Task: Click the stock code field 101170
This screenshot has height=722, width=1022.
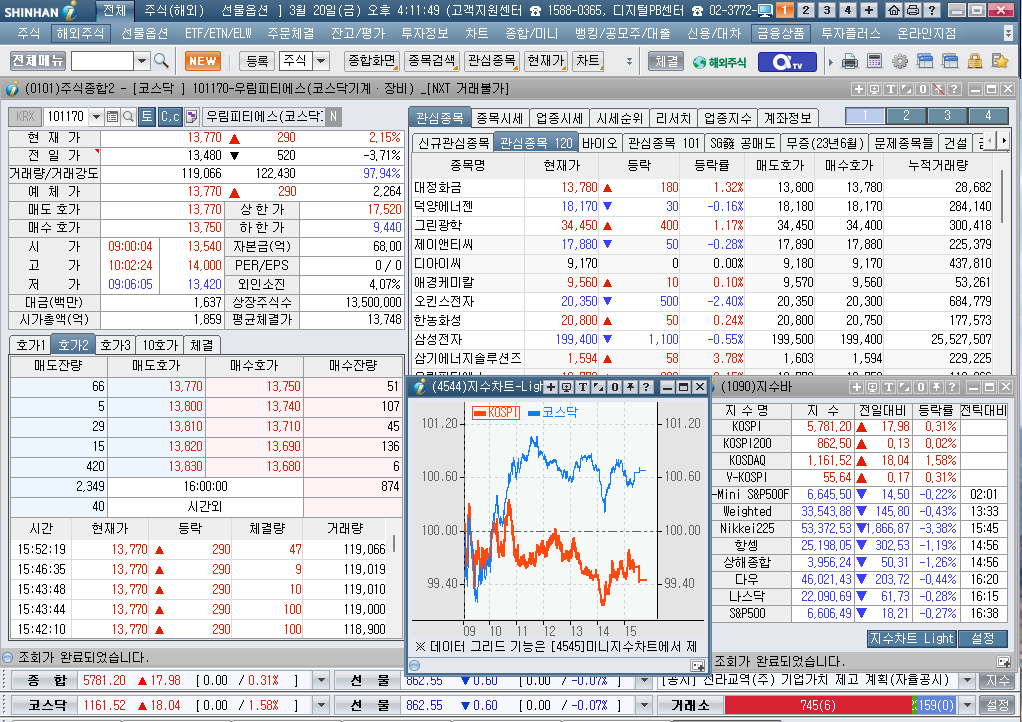Action: tap(66, 117)
